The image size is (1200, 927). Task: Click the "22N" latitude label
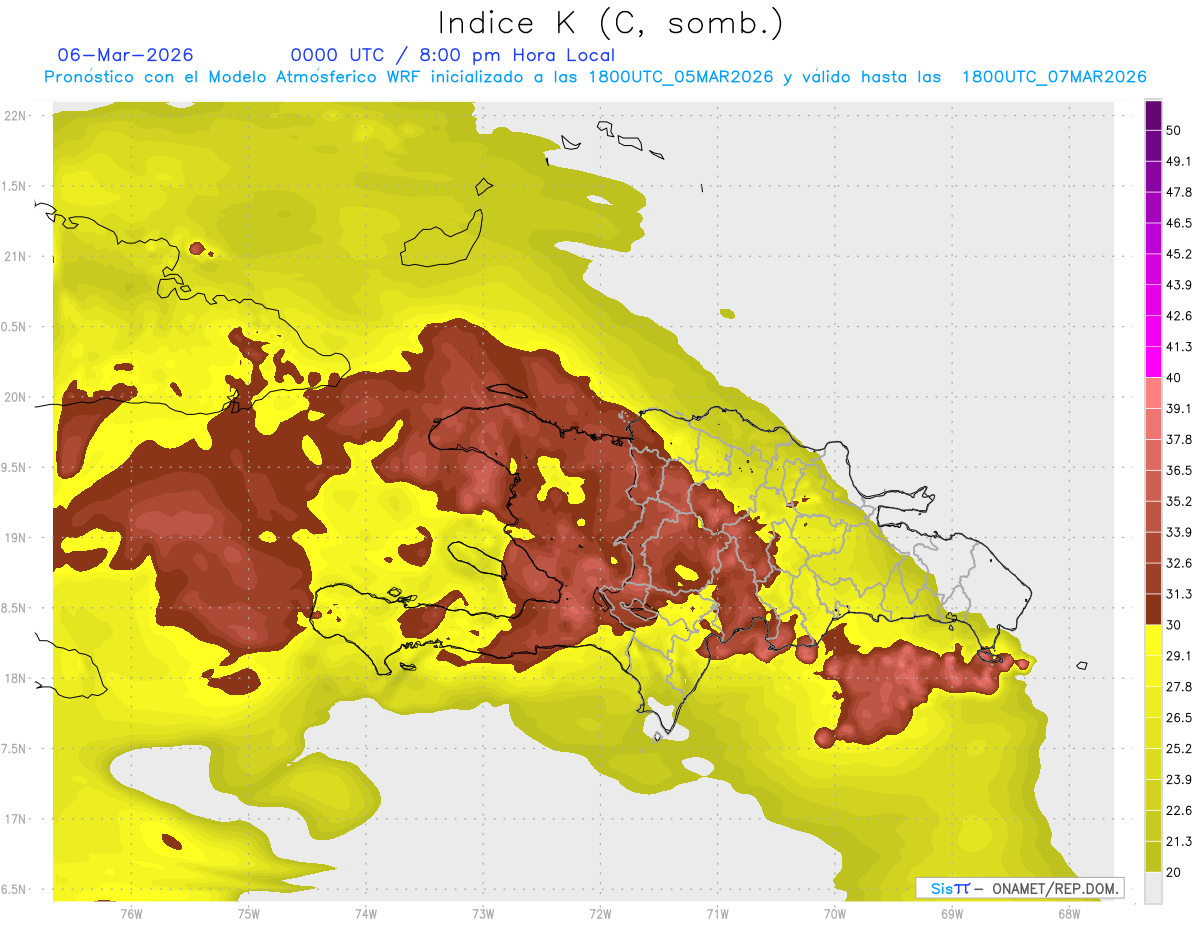(15, 115)
